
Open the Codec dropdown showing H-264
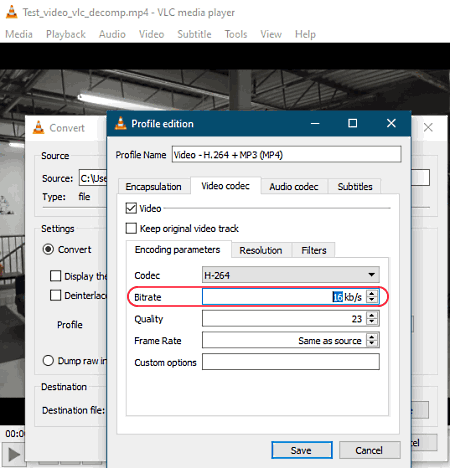(291, 275)
